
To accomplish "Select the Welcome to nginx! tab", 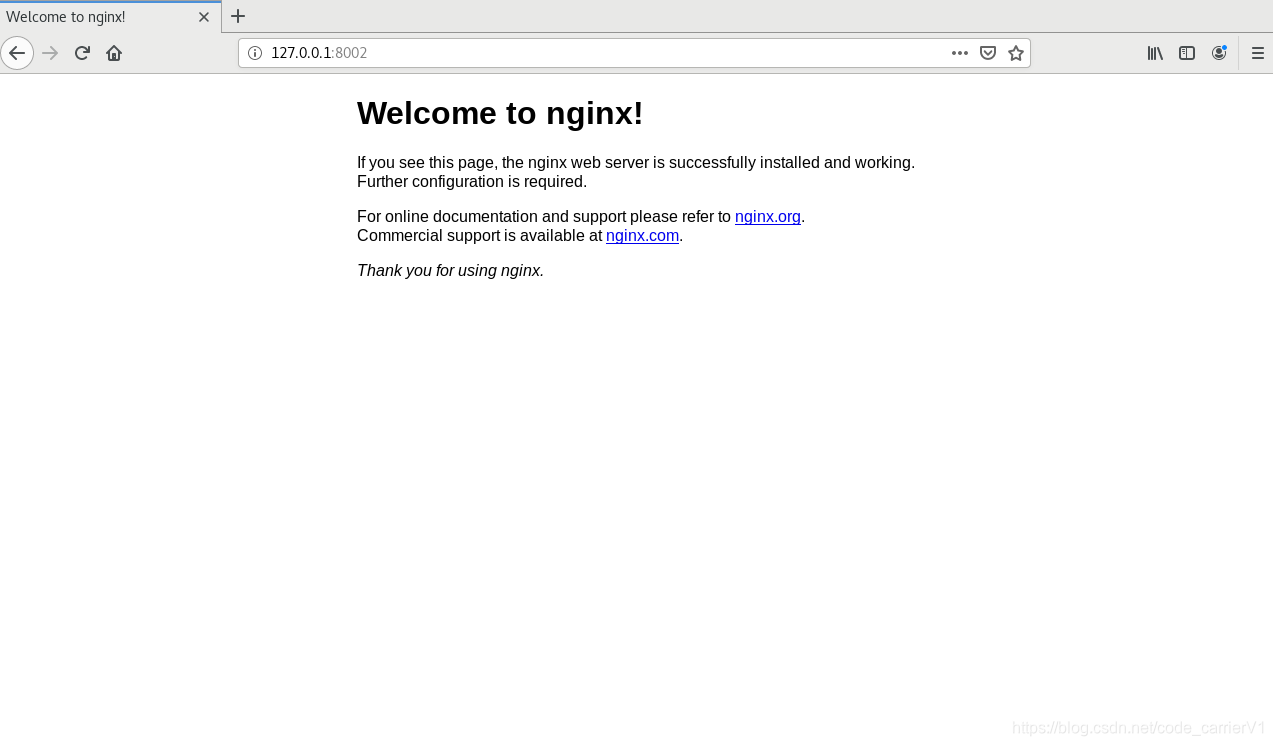I will (110, 17).
